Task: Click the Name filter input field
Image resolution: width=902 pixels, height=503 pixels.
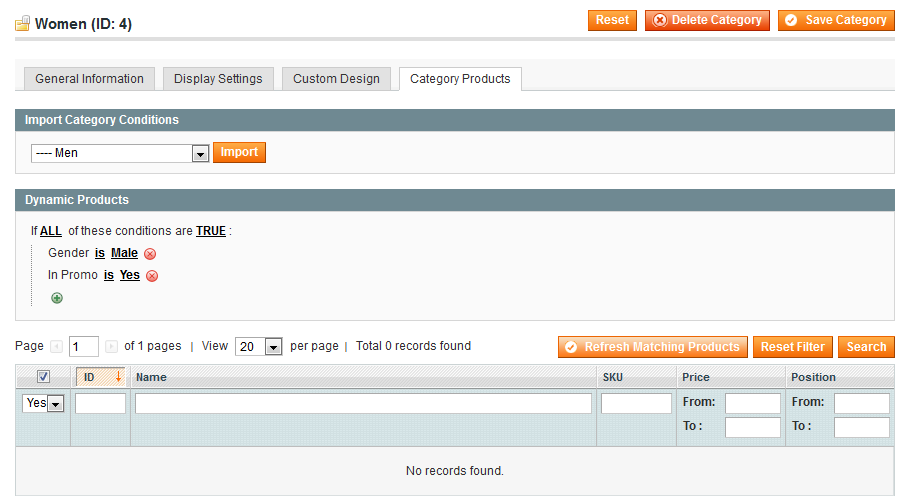Action: 363,403
